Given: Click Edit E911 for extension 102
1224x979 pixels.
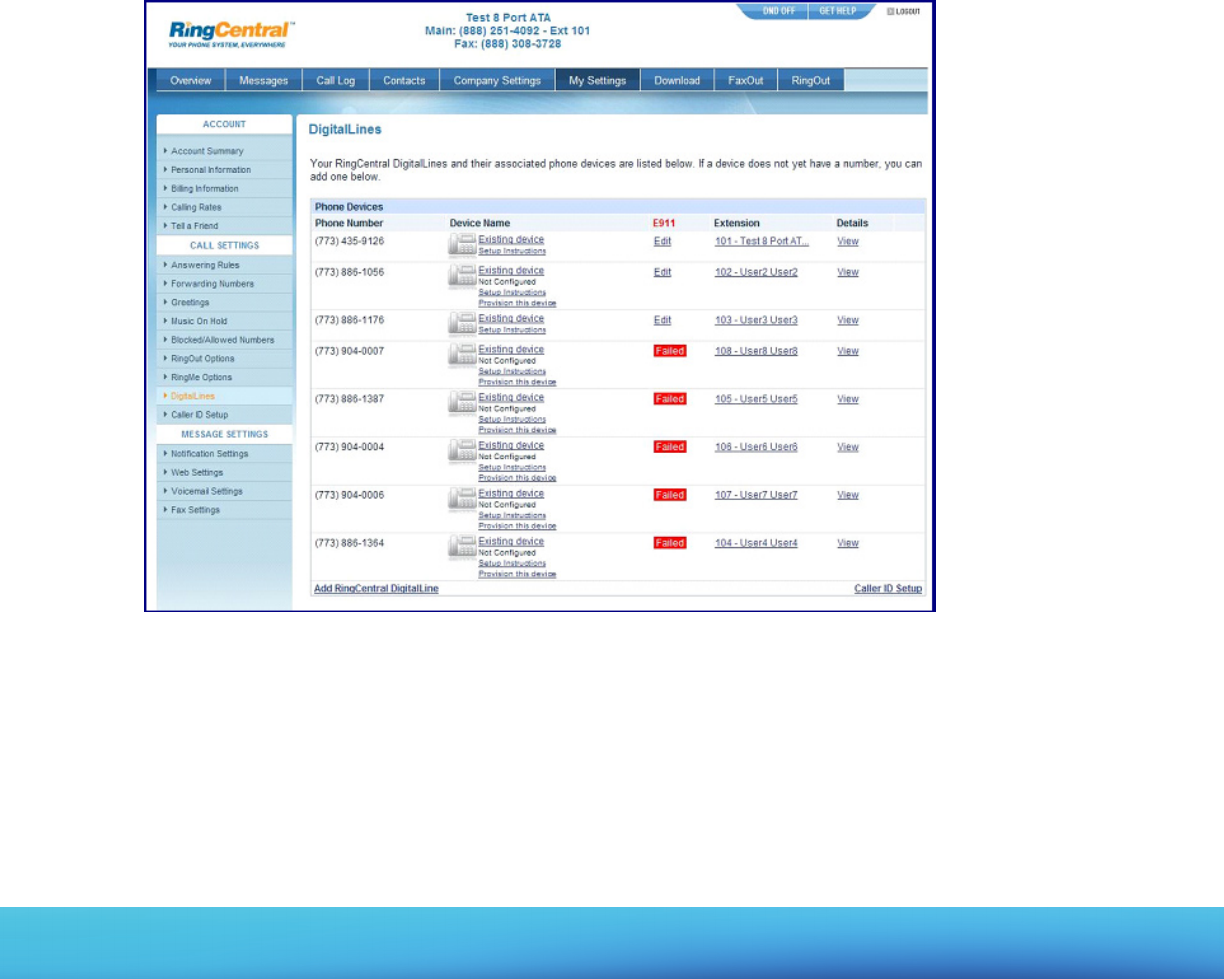Looking at the screenshot, I should click(x=662, y=272).
